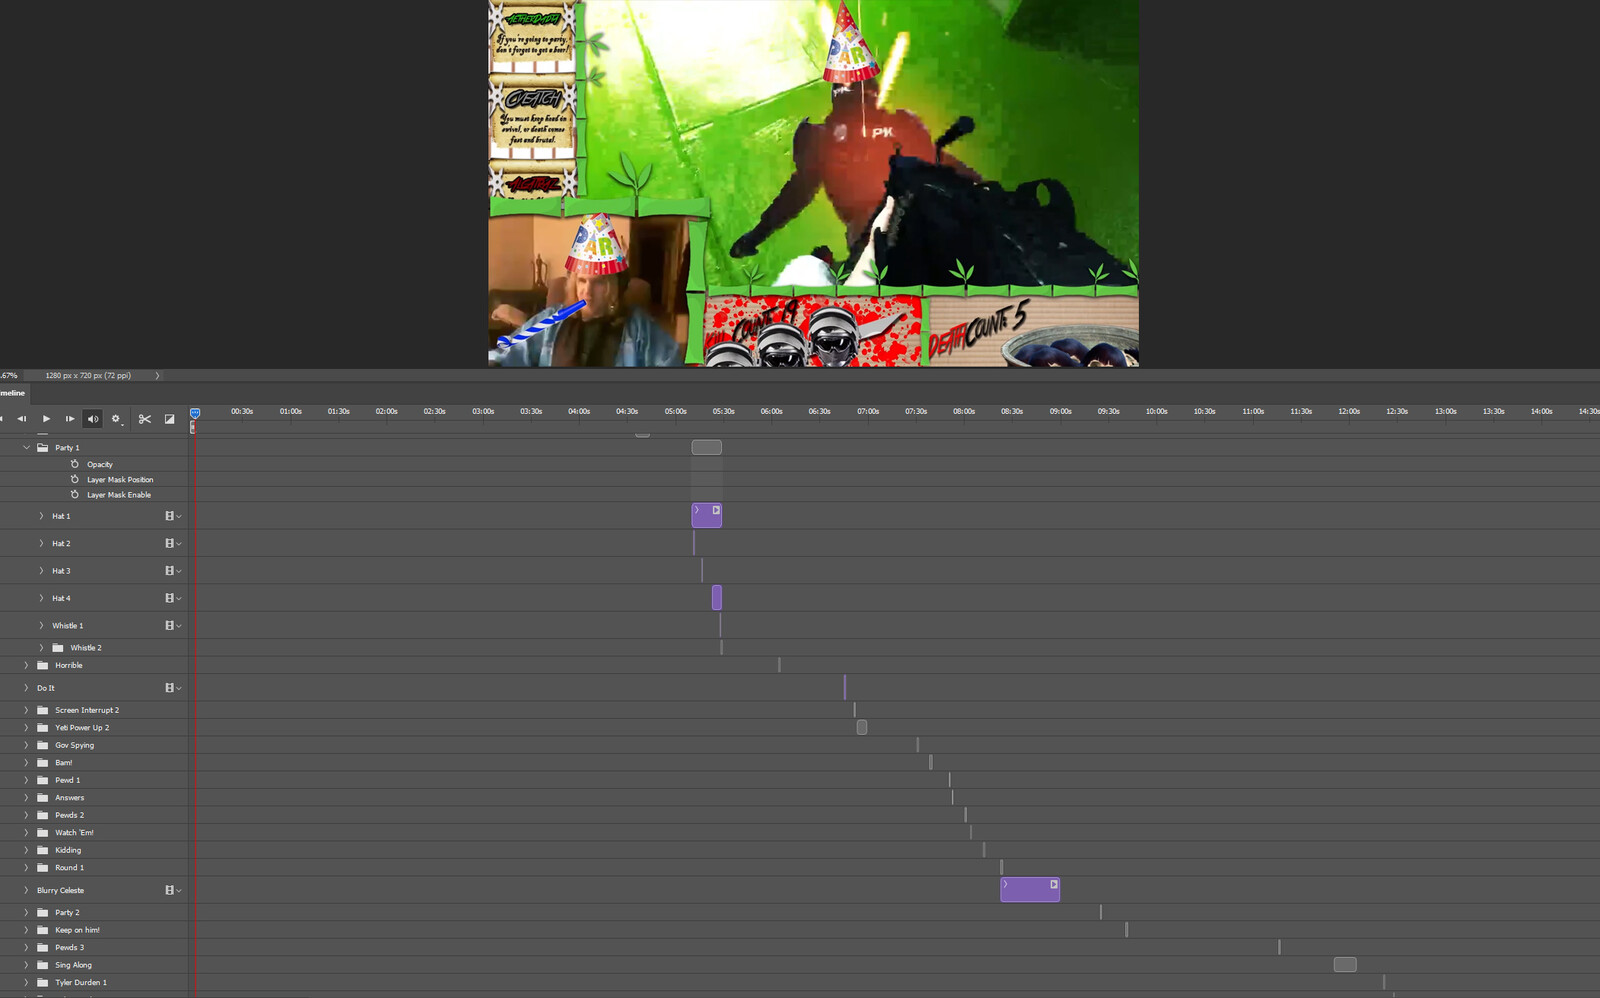This screenshot has width=1600, height=998.
Task: Play the timeline video
Action: pyautogui.click(x=46, y=419)
